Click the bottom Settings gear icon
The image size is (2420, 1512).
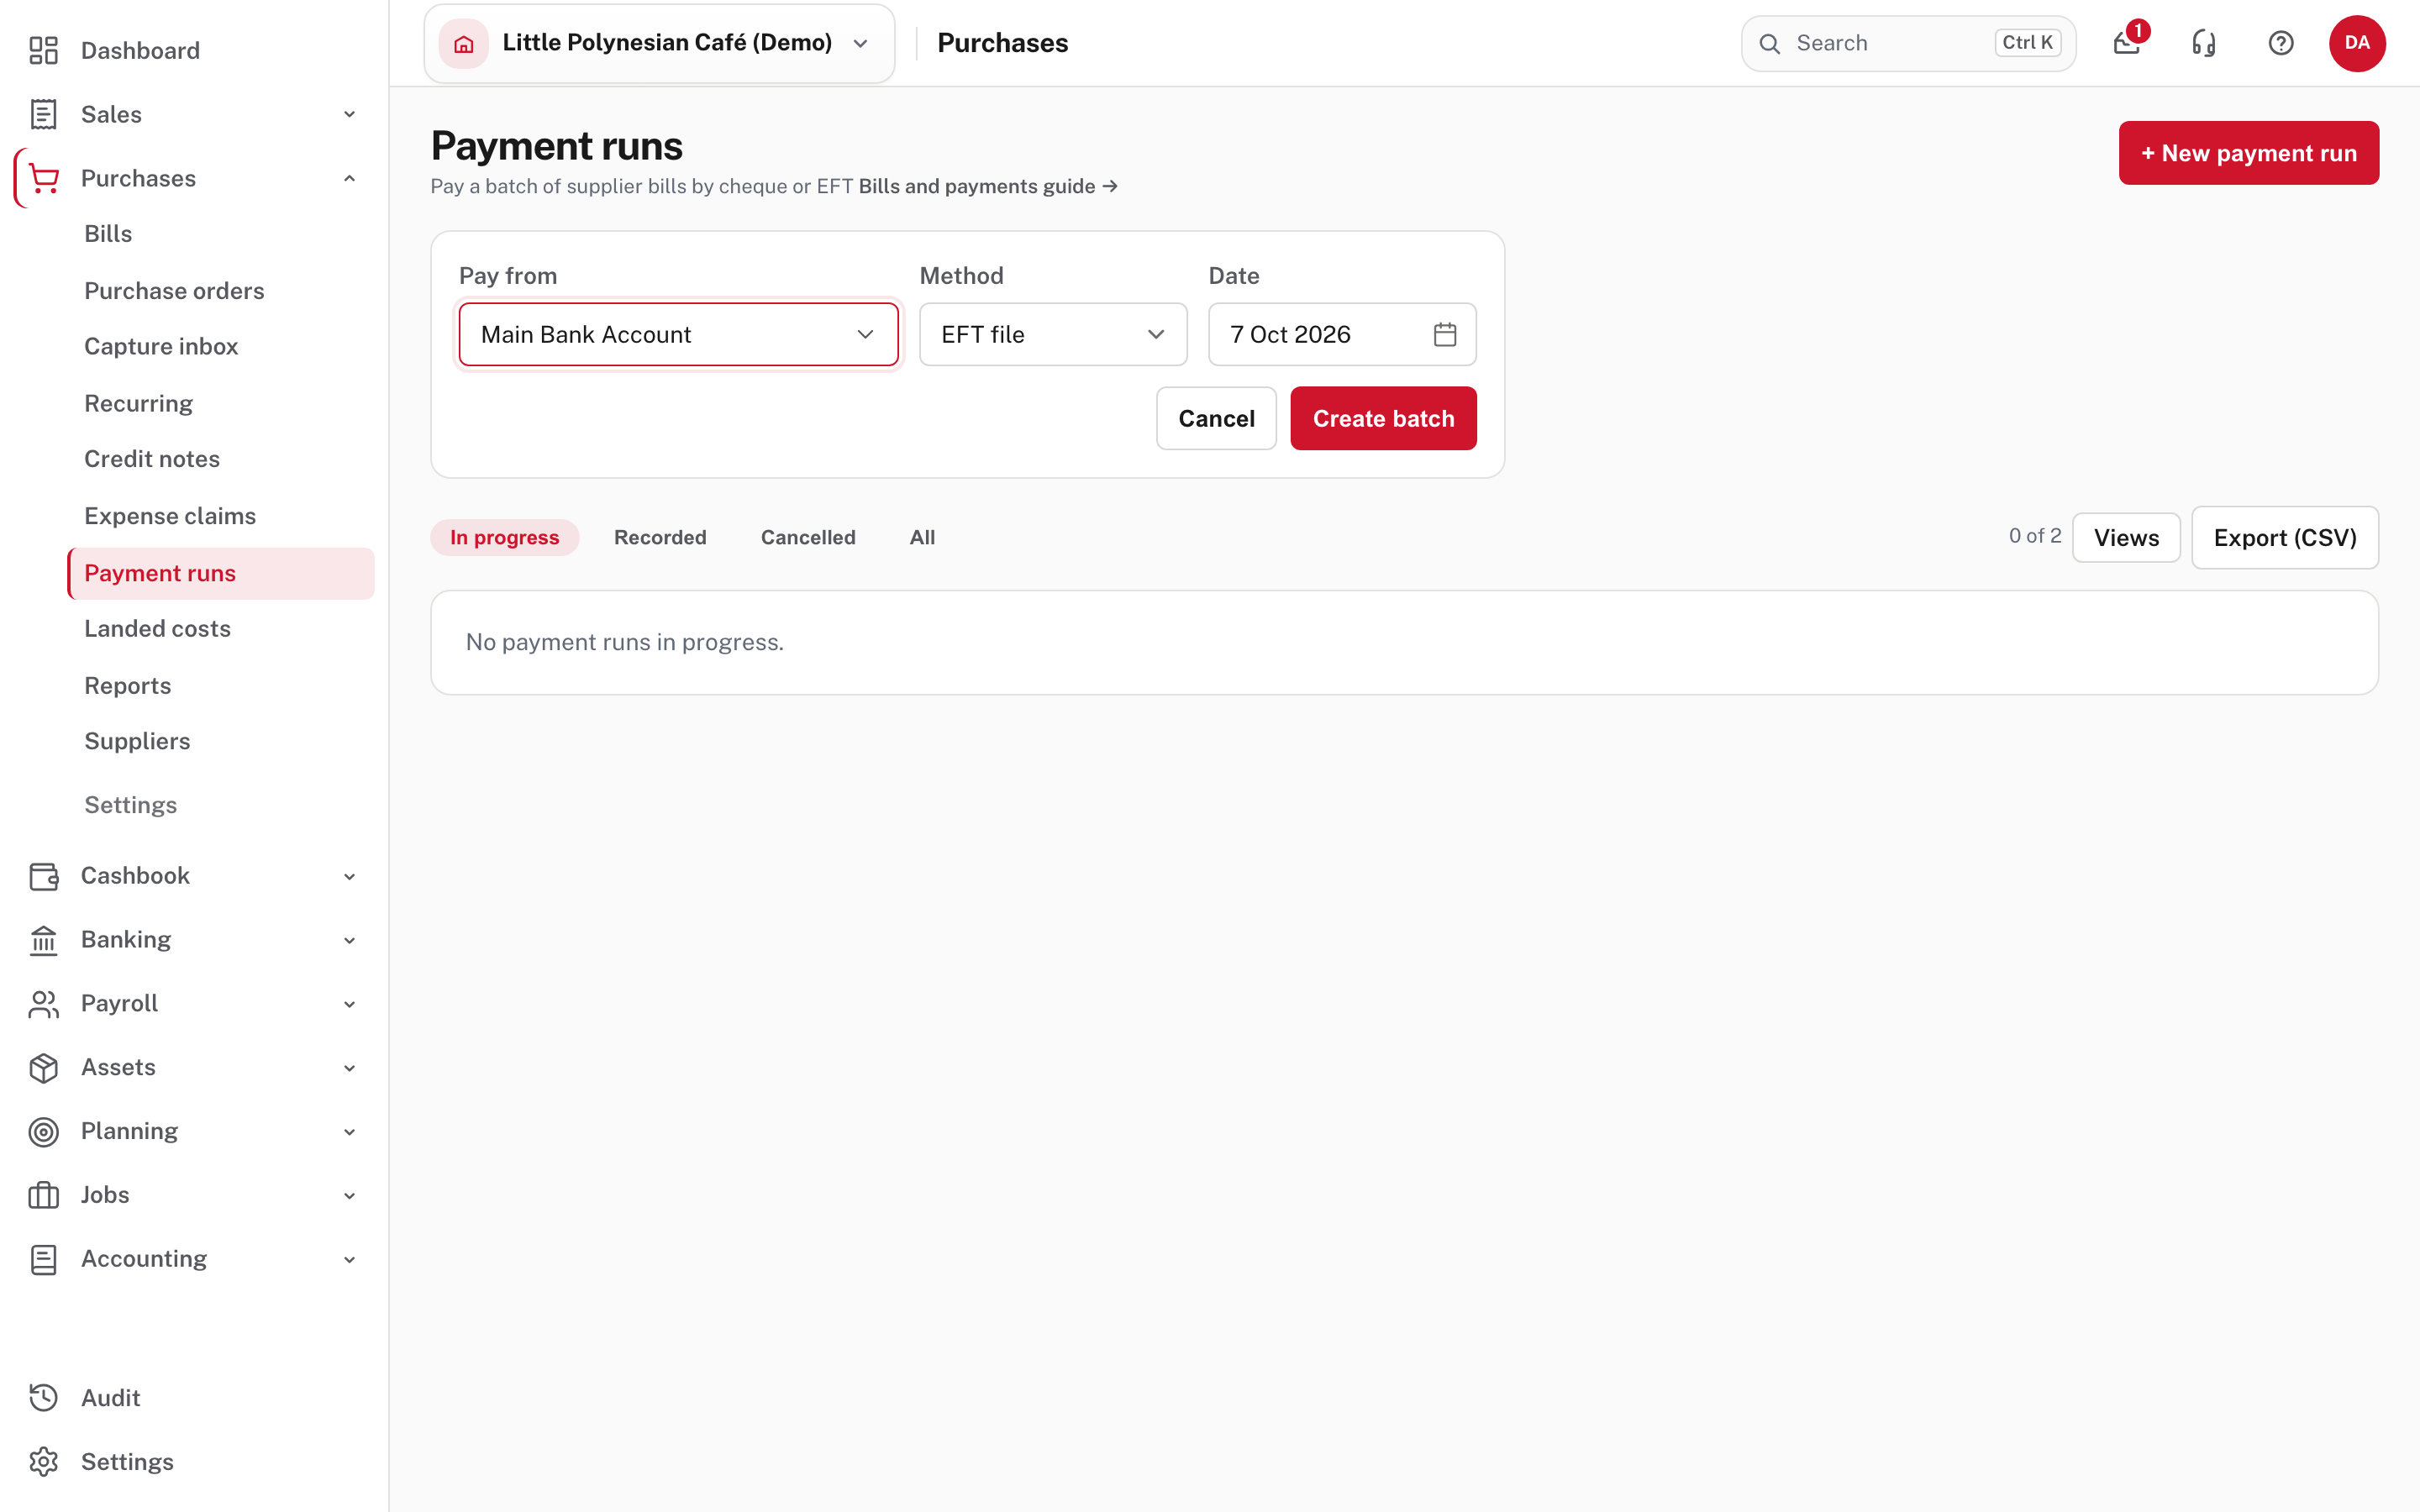(43, 1462)
